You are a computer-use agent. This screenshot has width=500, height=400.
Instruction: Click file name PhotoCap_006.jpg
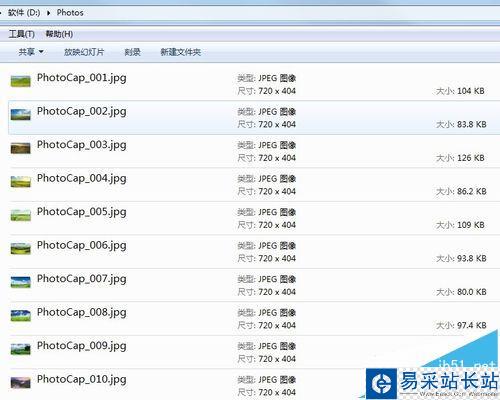click(82, 246)
